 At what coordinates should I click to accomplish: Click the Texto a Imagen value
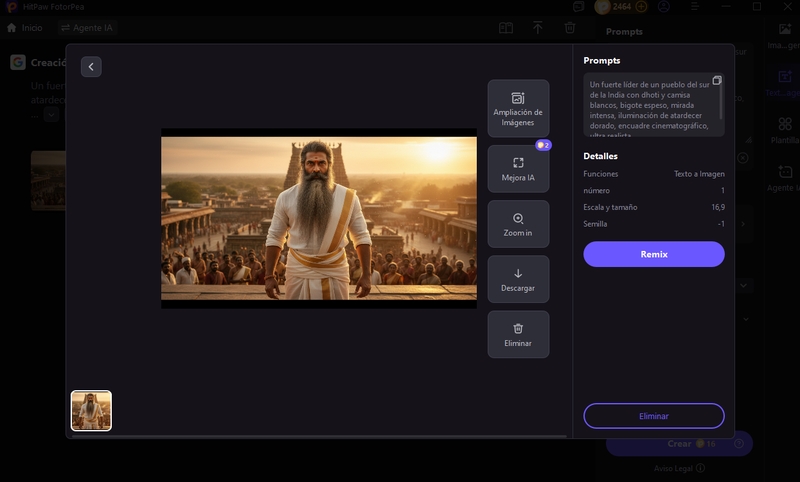pos(699,174)
